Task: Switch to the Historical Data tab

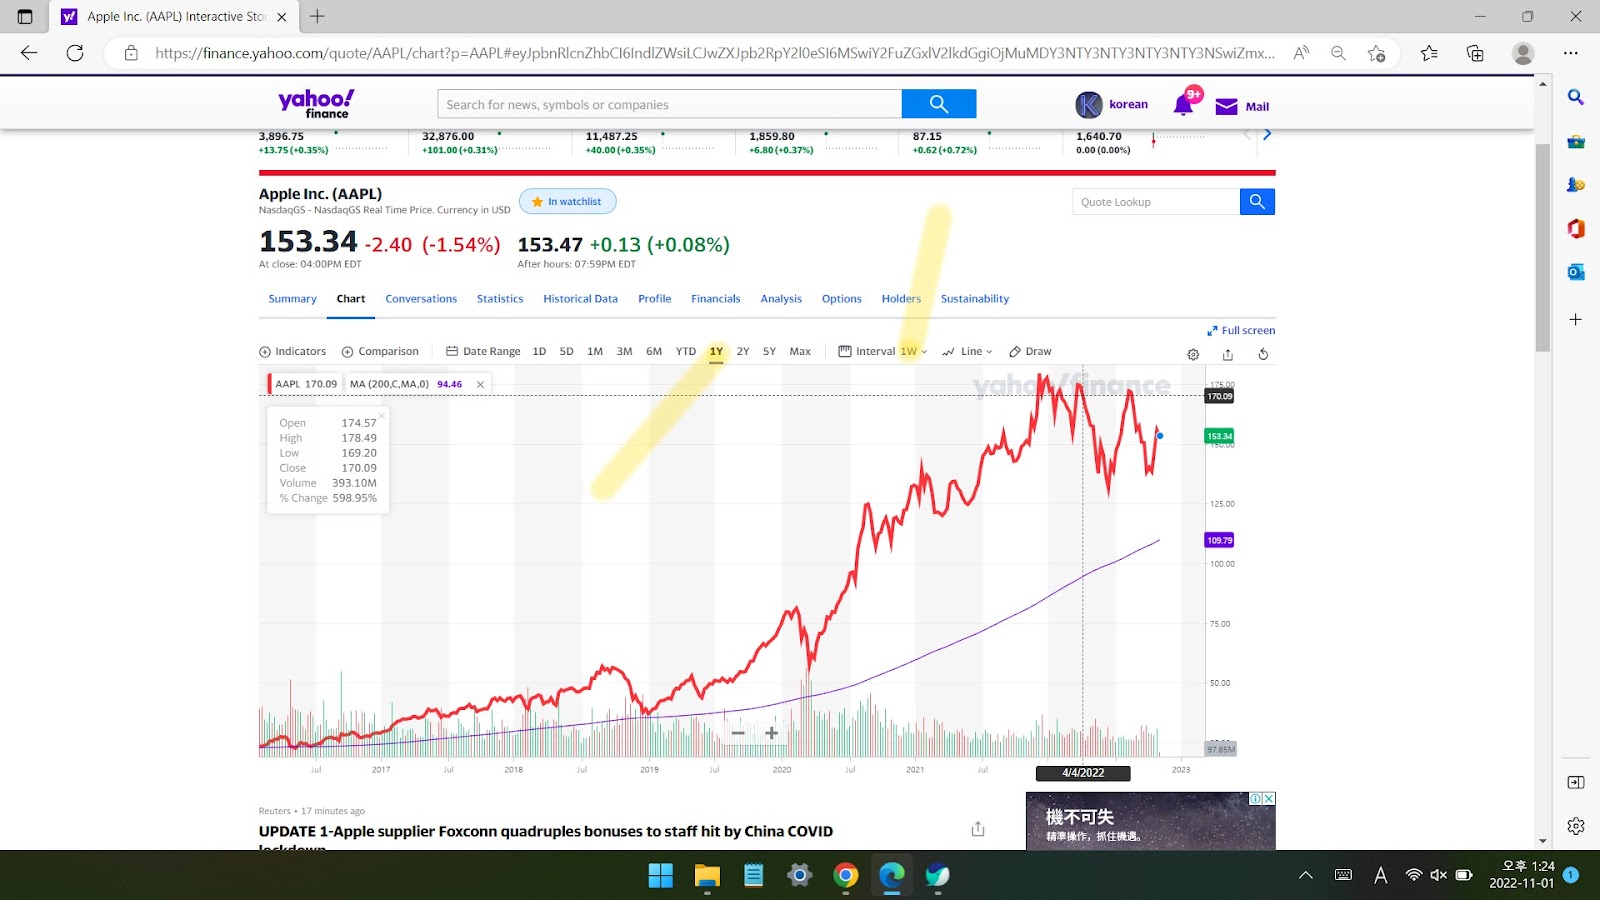Action: pyautogui.click(x=580, y=299)
